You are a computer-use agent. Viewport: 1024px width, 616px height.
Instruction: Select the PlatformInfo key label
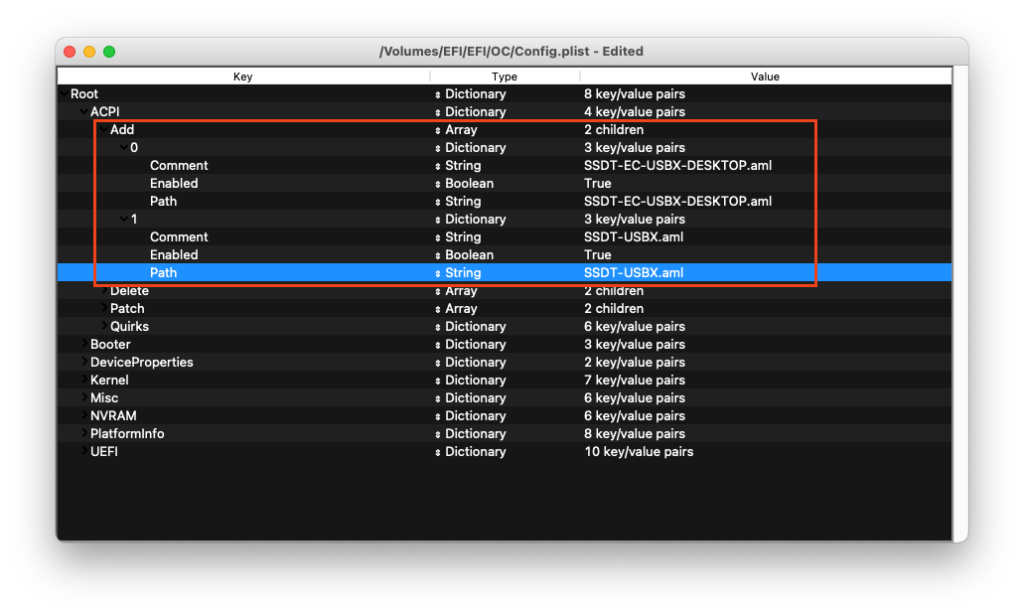point(127,434)
